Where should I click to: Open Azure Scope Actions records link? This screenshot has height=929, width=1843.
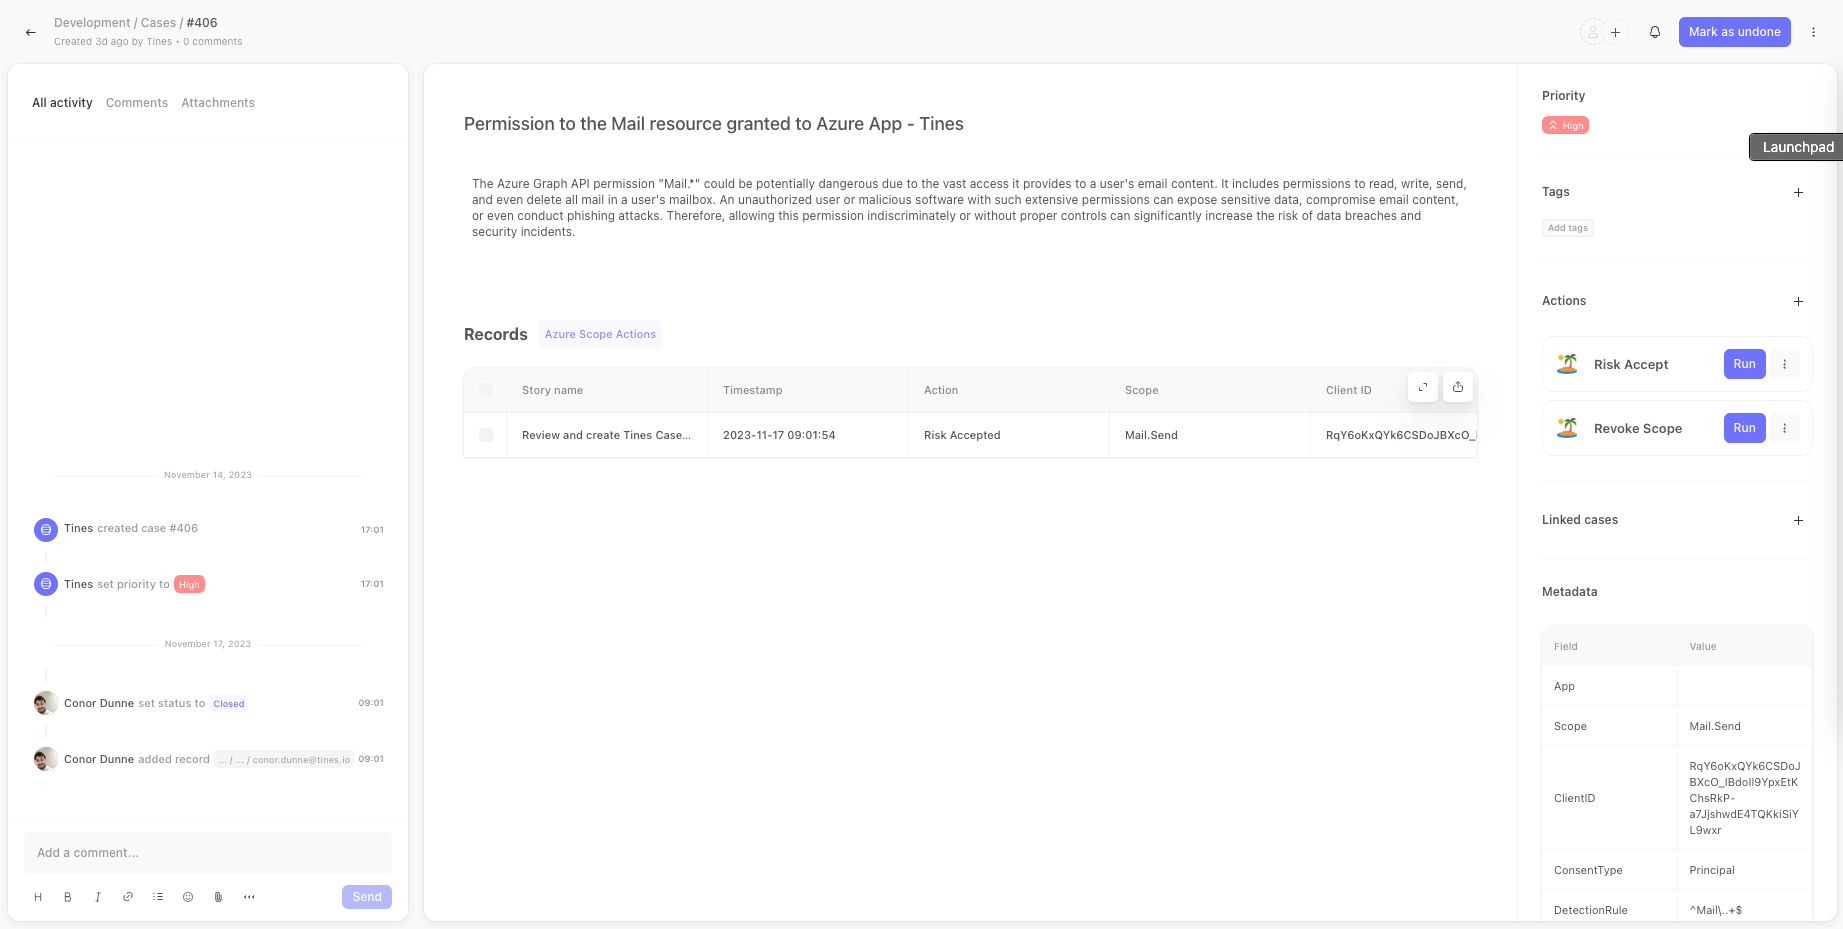[600, 334]
